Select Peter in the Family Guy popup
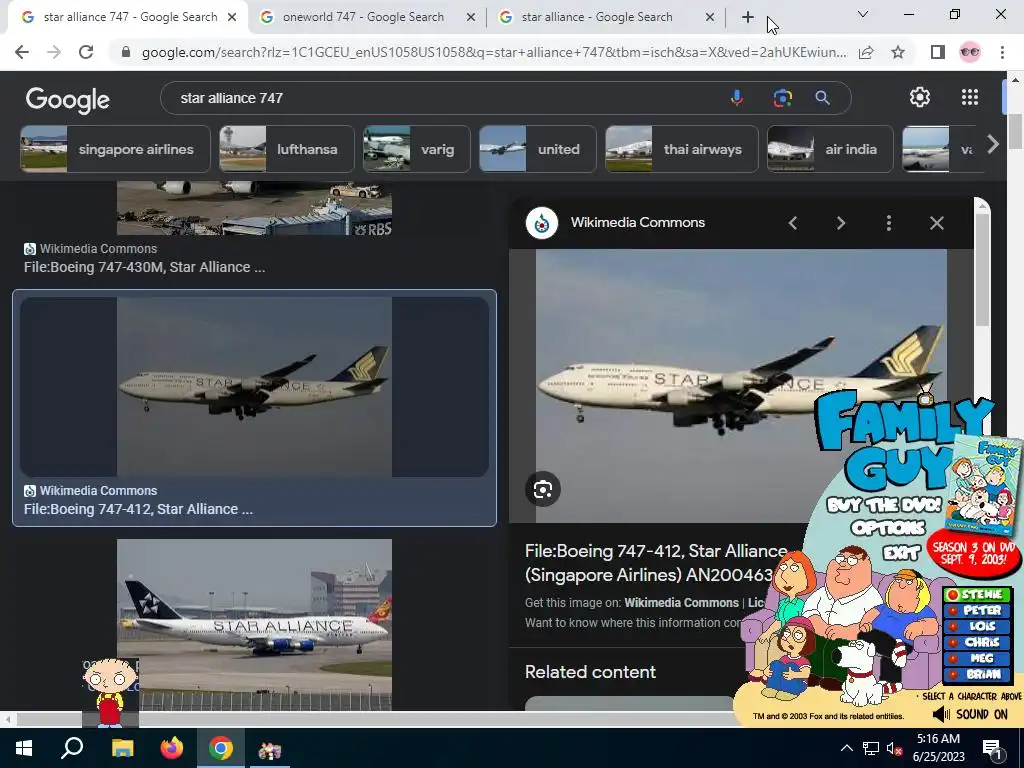The width and height of the screenshot is (1024, 768). [977, 611]
